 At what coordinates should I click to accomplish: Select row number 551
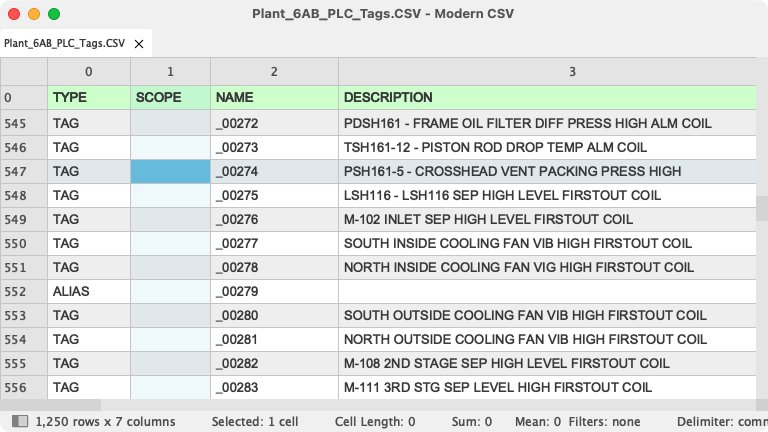coord(24,267)
